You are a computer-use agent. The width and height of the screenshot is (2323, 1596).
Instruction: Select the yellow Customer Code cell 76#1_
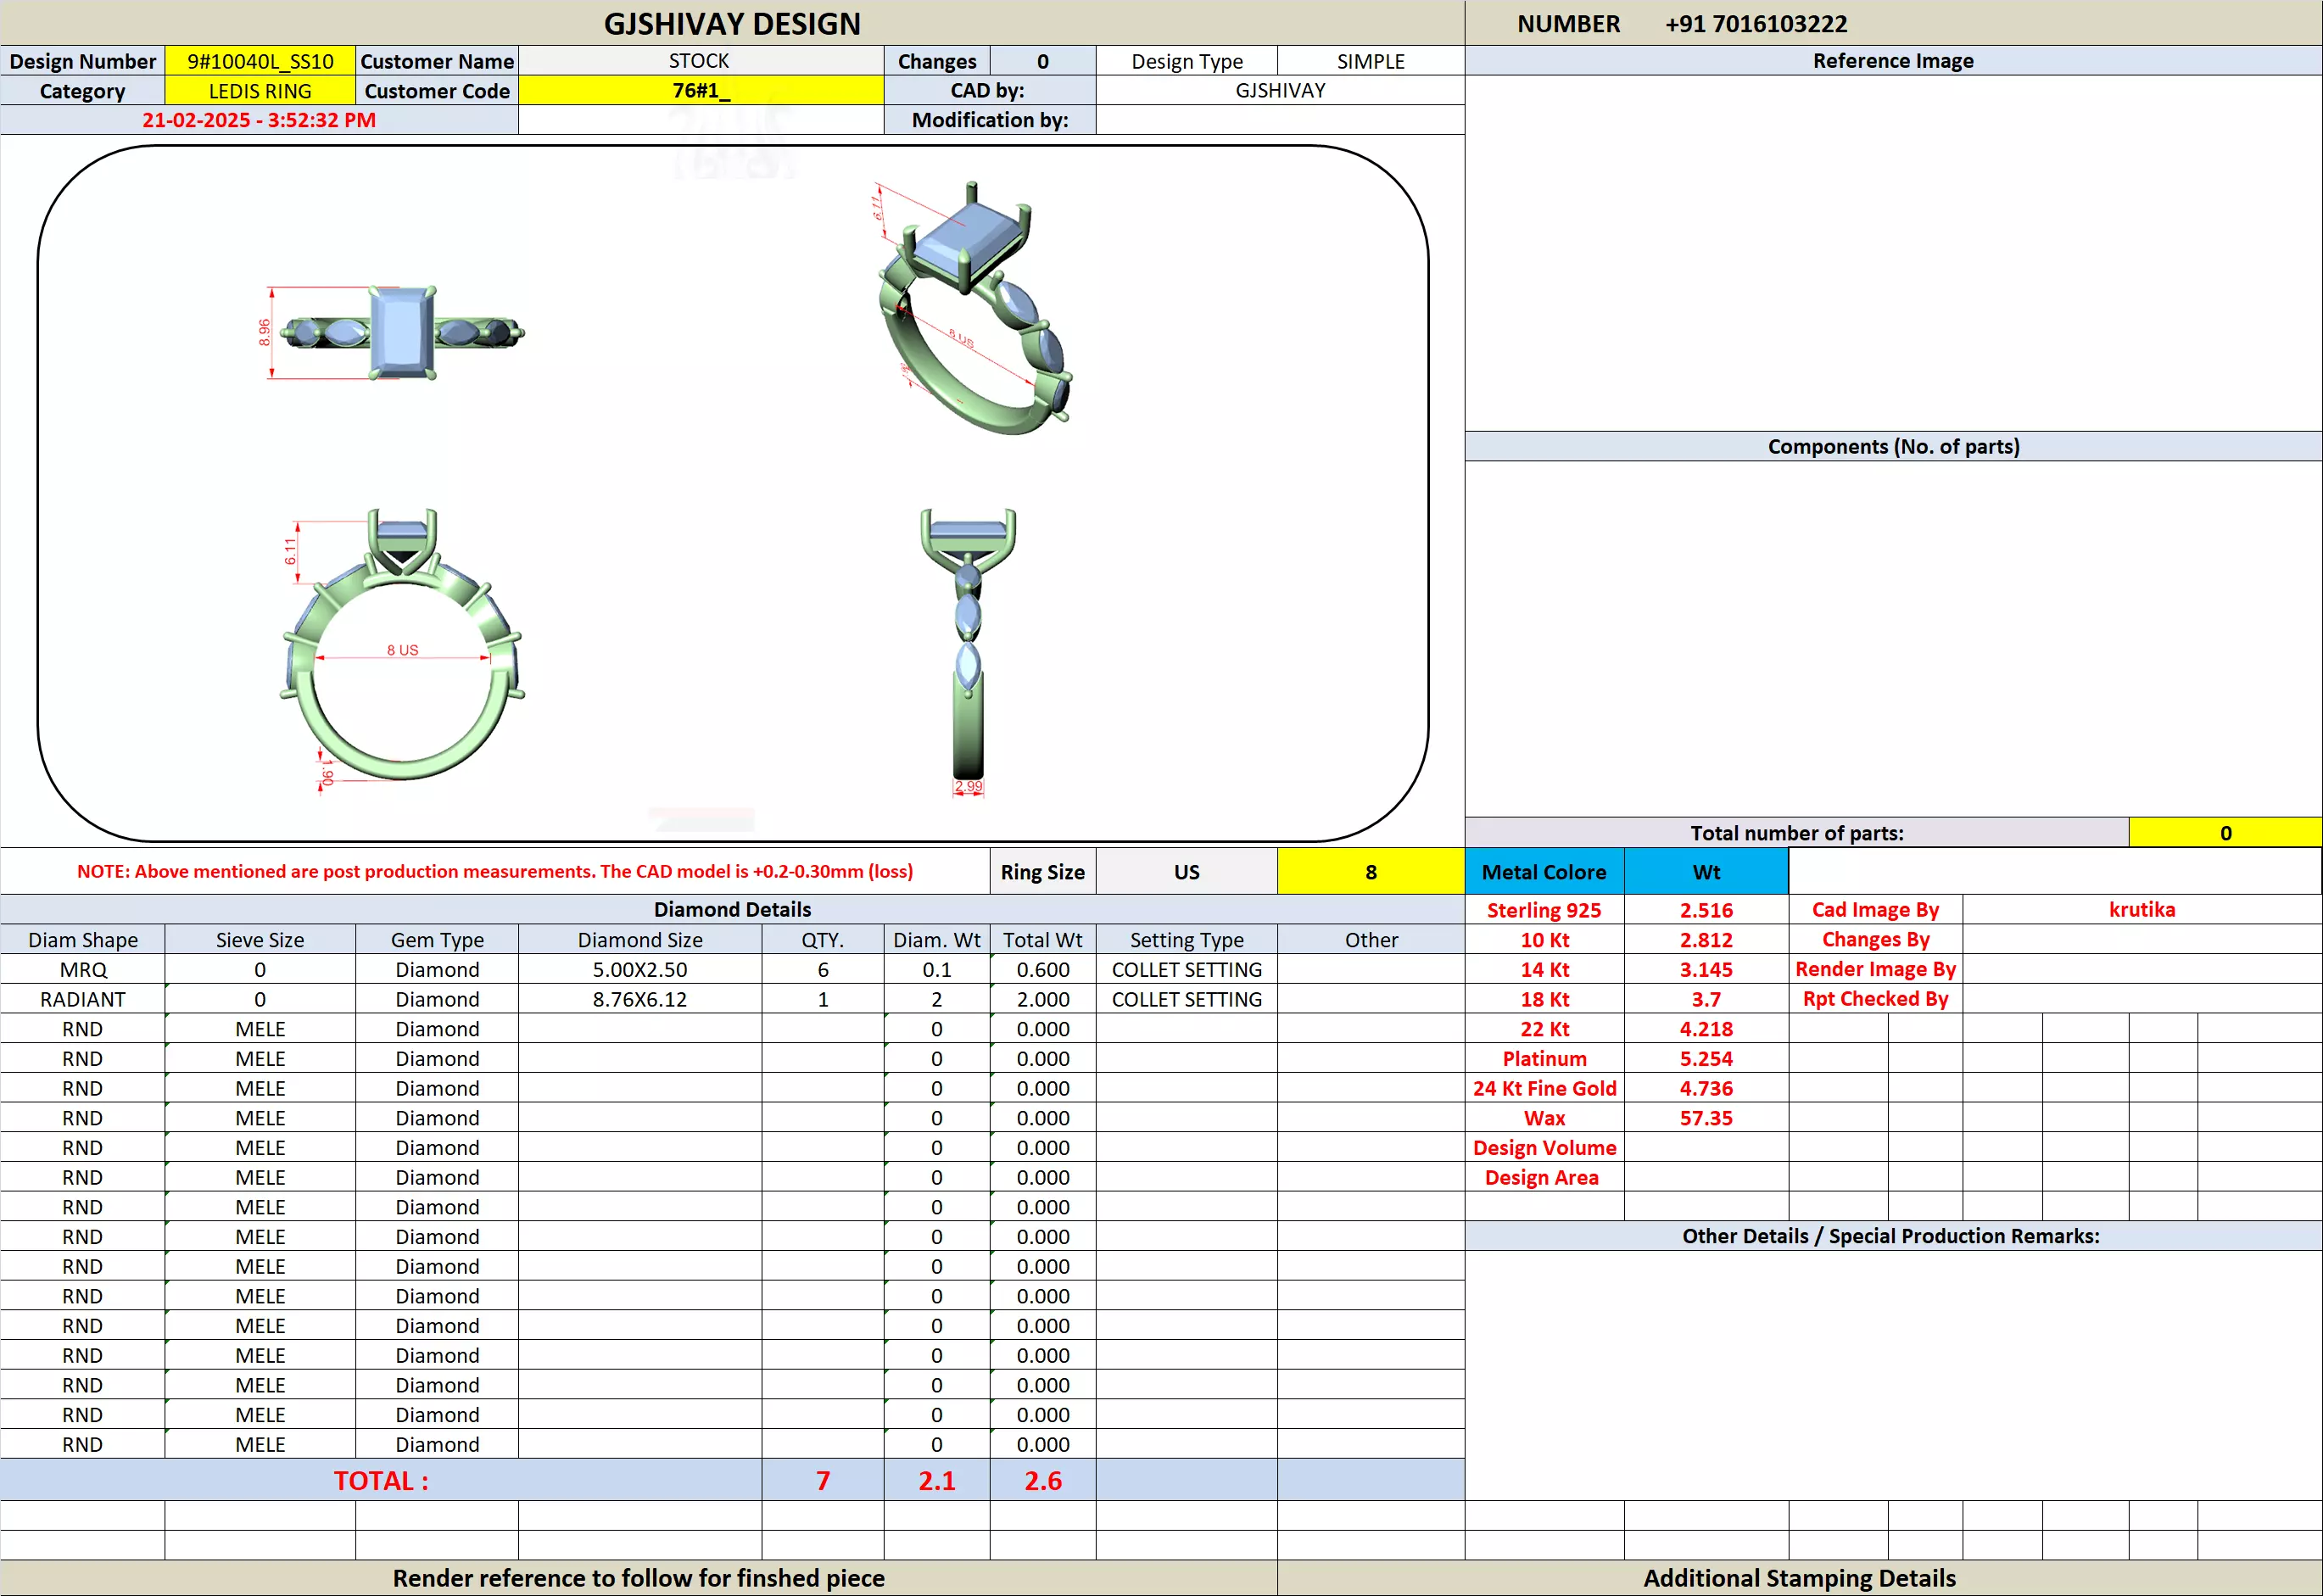pyautogui.click(x=700, y=91)
